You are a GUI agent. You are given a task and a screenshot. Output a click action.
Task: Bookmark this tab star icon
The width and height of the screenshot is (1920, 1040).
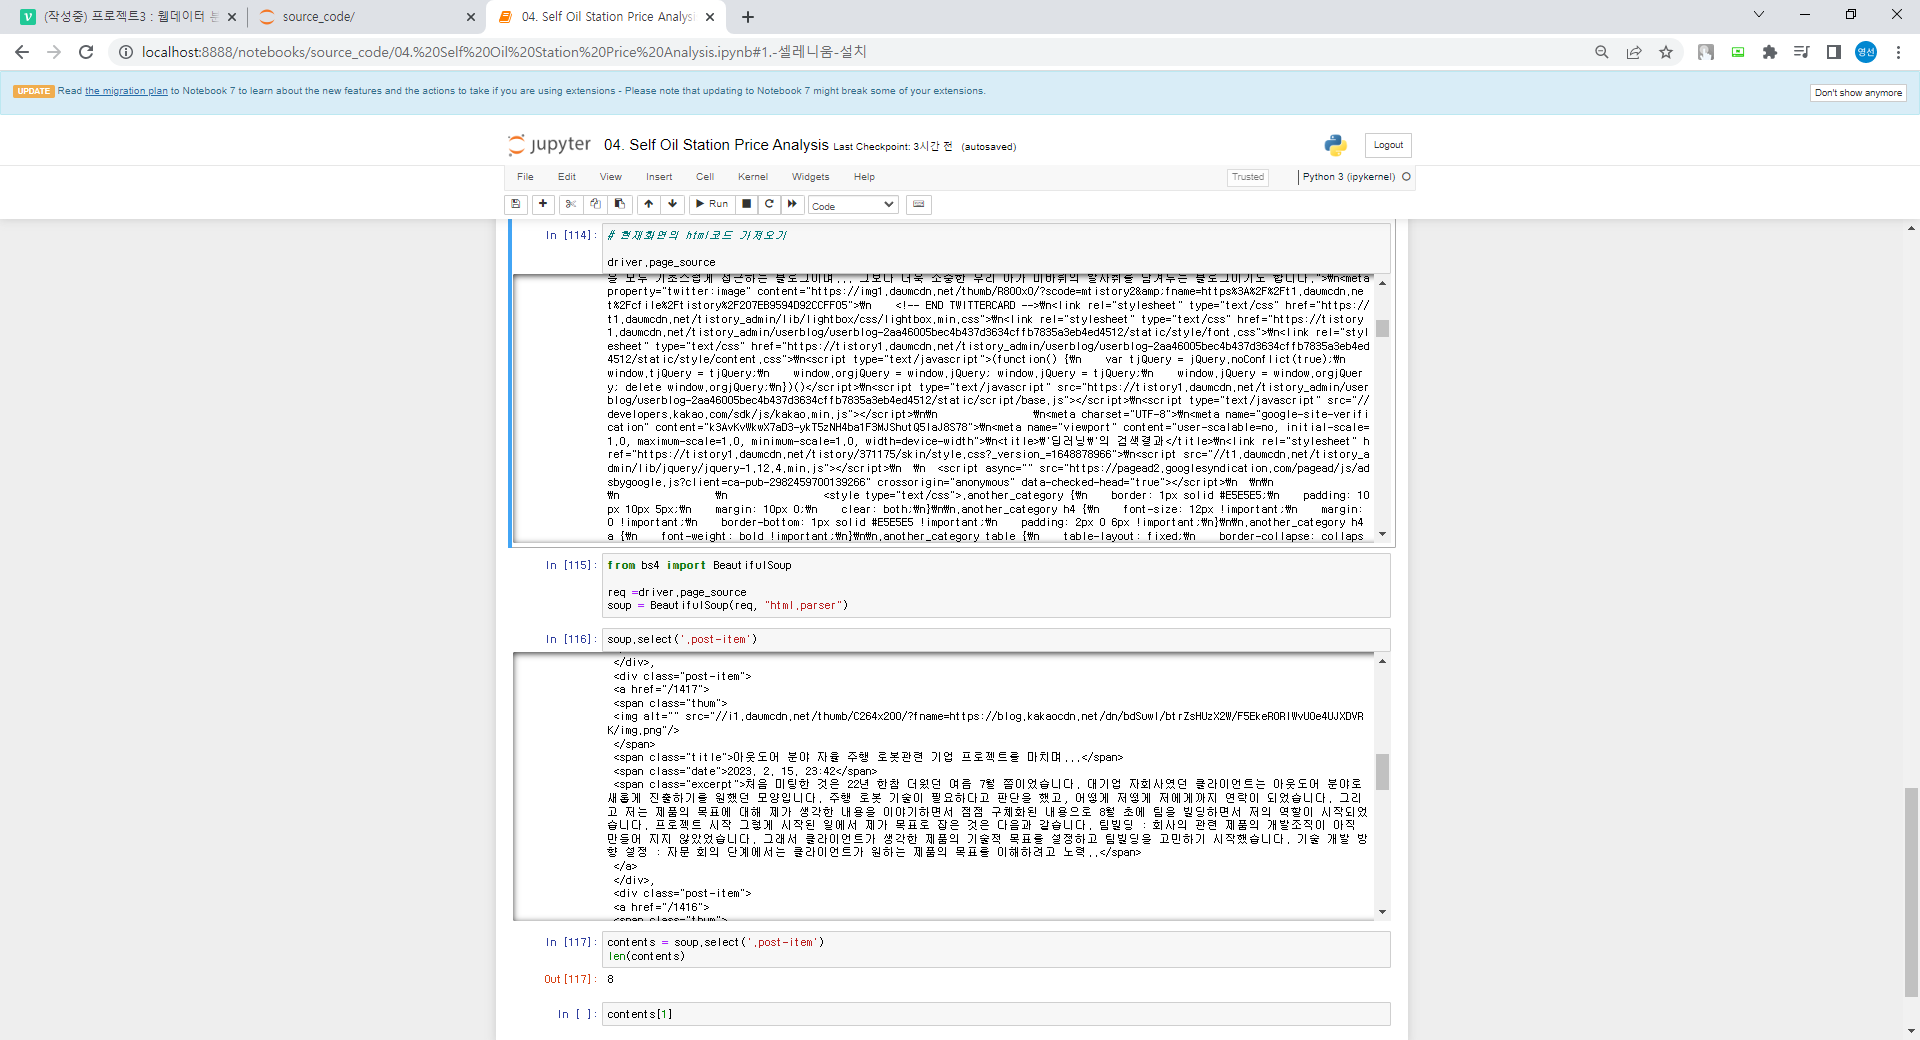click(1666, 52)
